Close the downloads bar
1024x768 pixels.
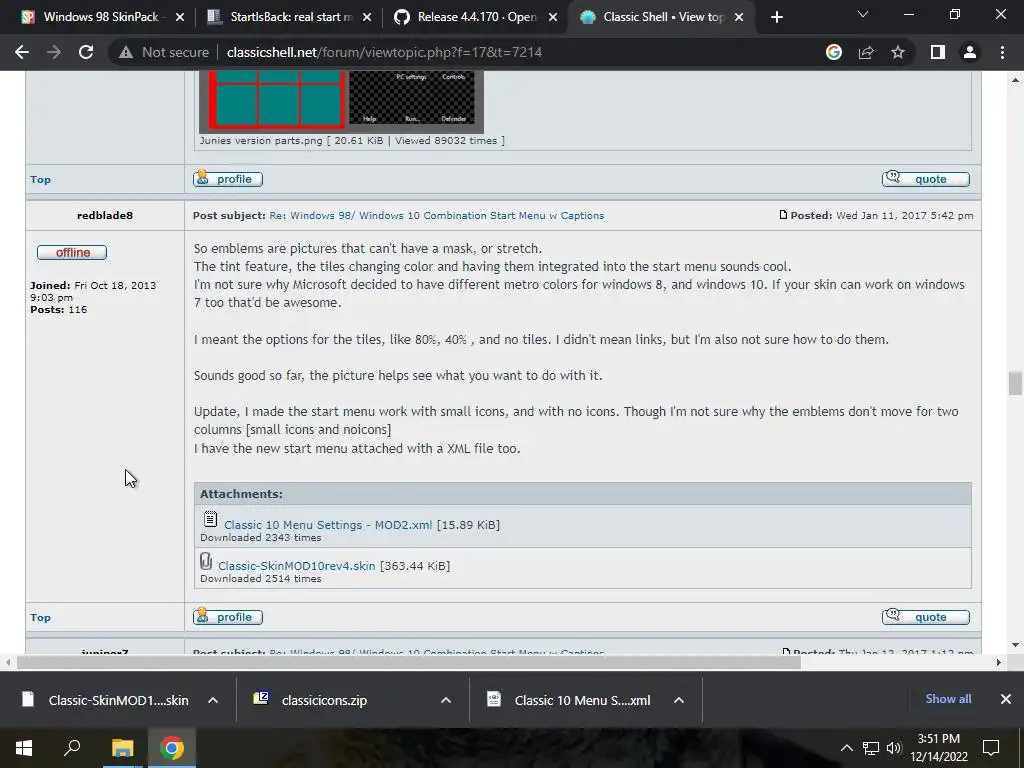click(x=1006, y=699)
